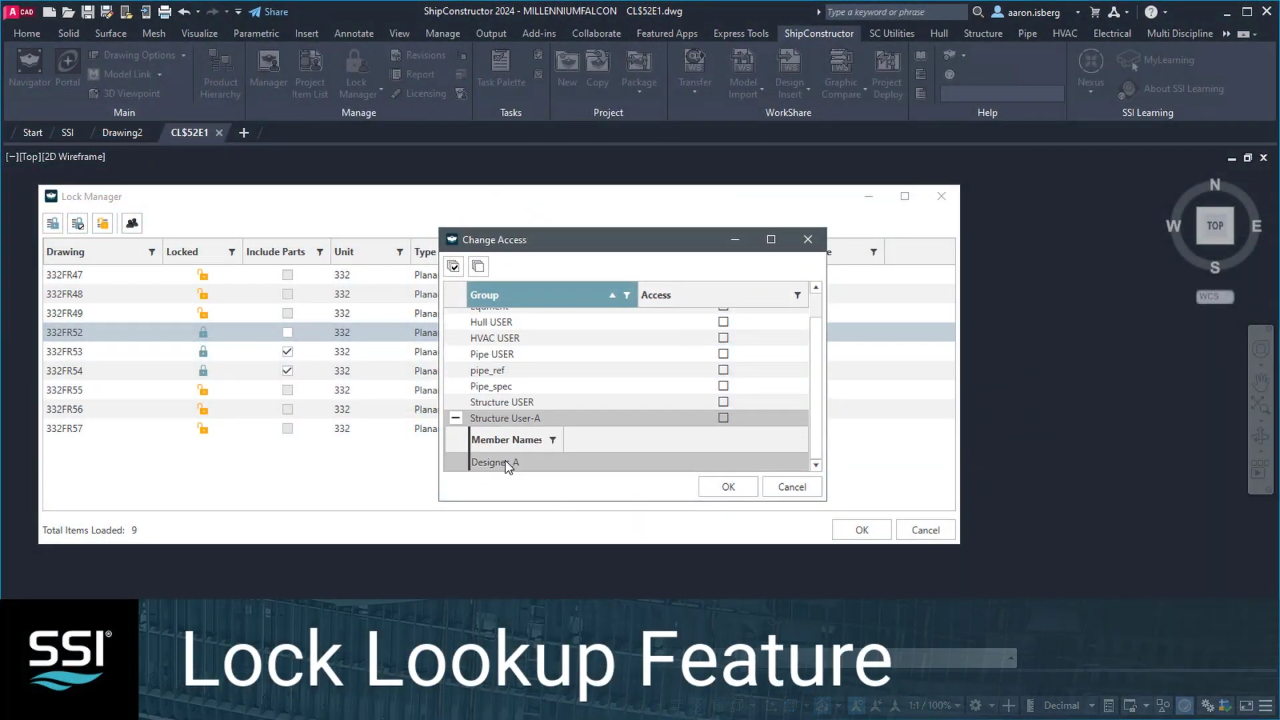Click the uncheck-all icon in Change Access toolbar
The width and height of the screenshot is (1280, 720).
pos(478,266)
